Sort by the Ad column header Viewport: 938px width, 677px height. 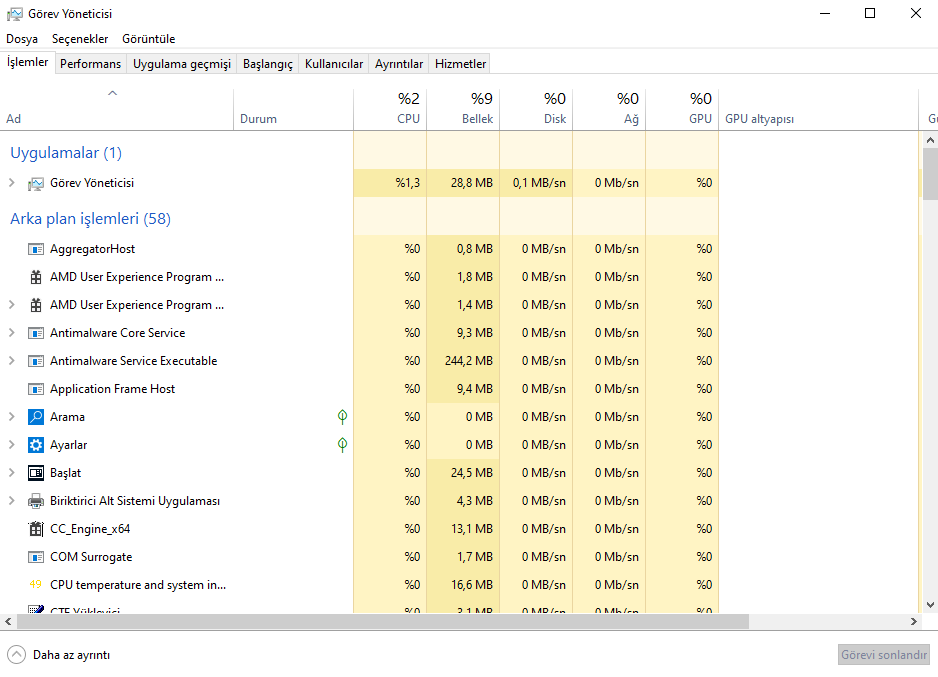tap(117, 109)
